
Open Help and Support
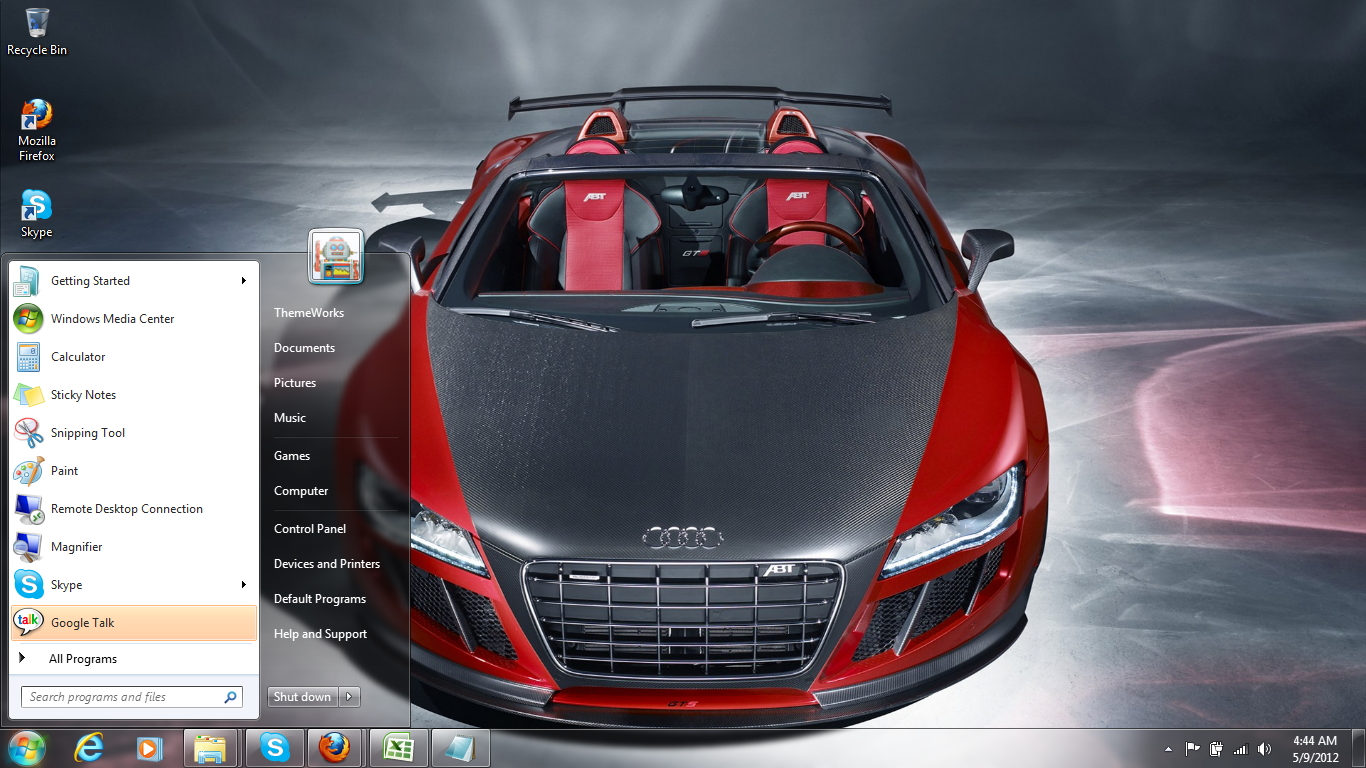(320, 634)
